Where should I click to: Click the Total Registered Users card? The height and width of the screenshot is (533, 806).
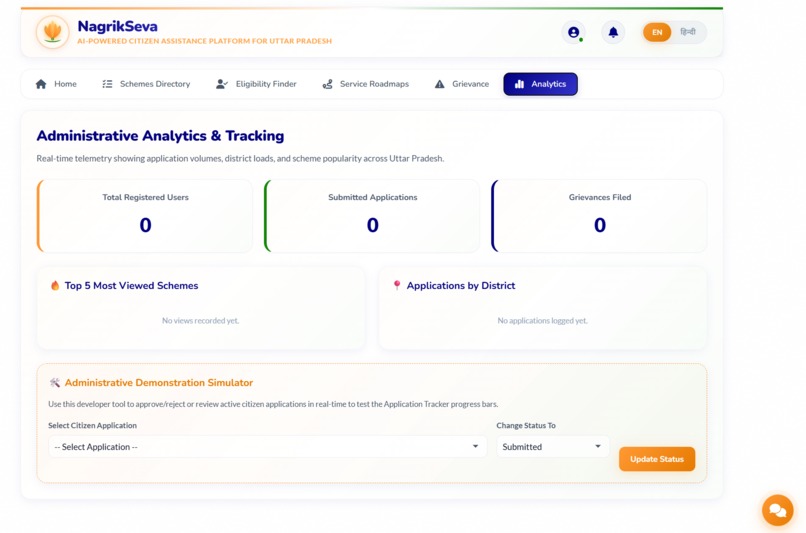(145, 216)
